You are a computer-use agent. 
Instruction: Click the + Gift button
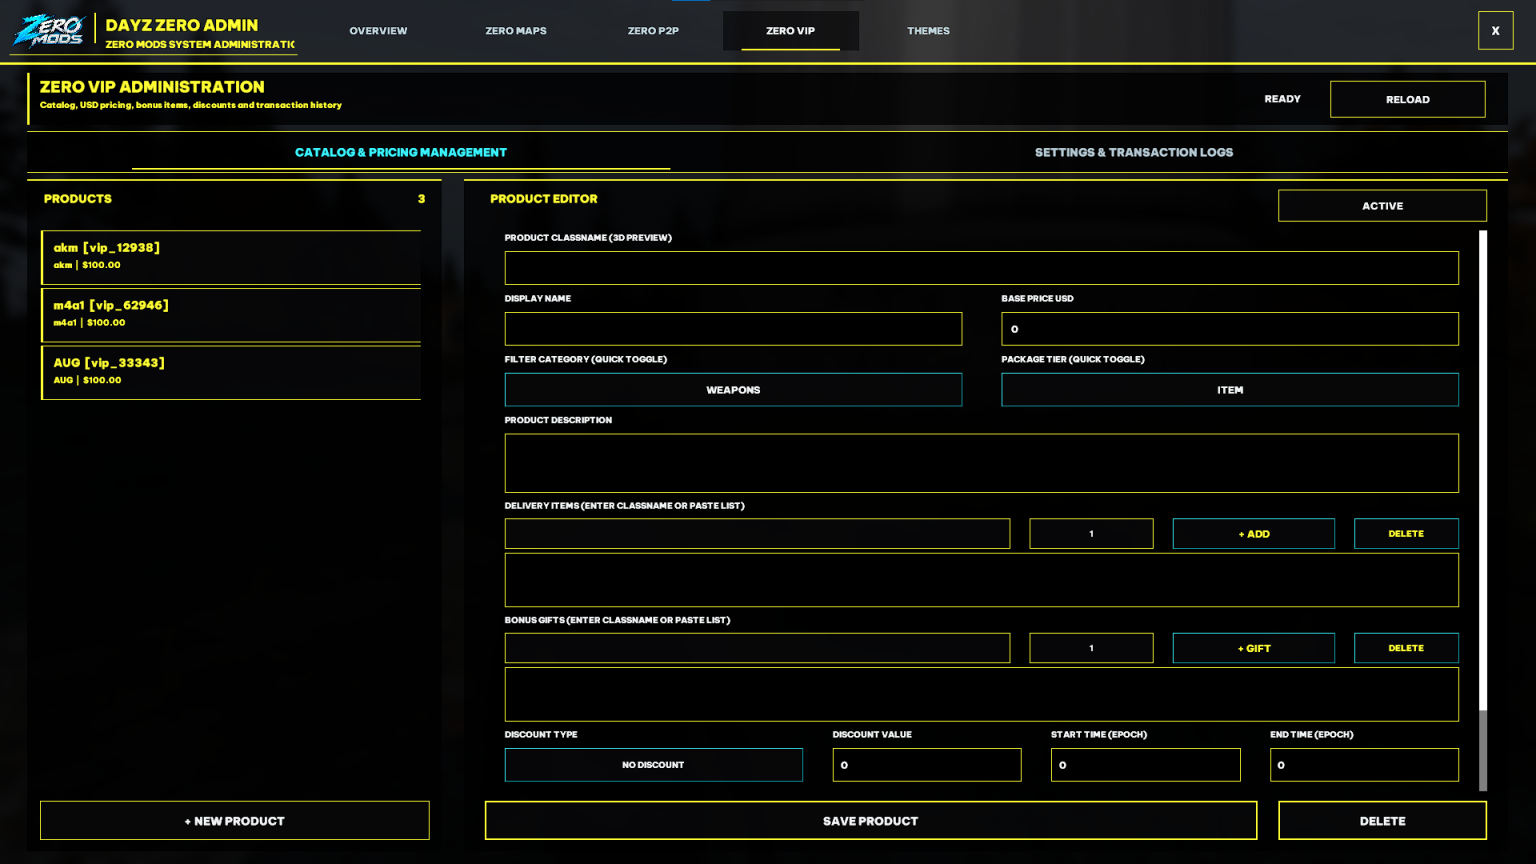click(x=1253, y=648)
